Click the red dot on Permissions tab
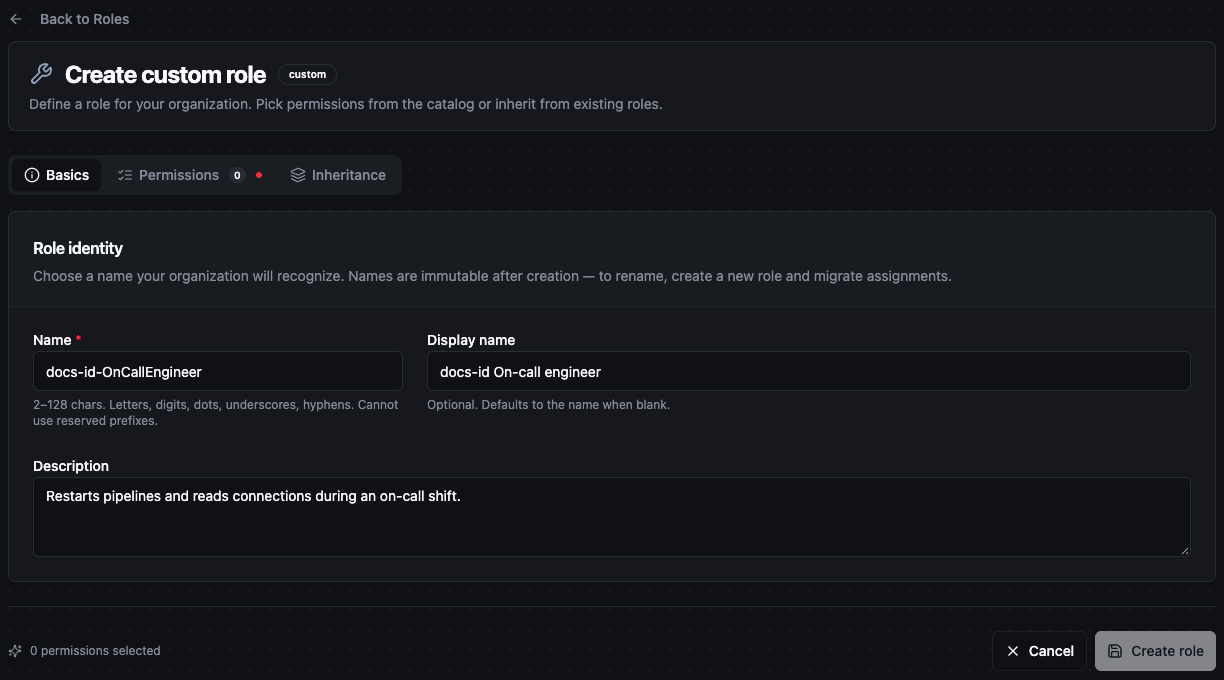 click(259, 175)
